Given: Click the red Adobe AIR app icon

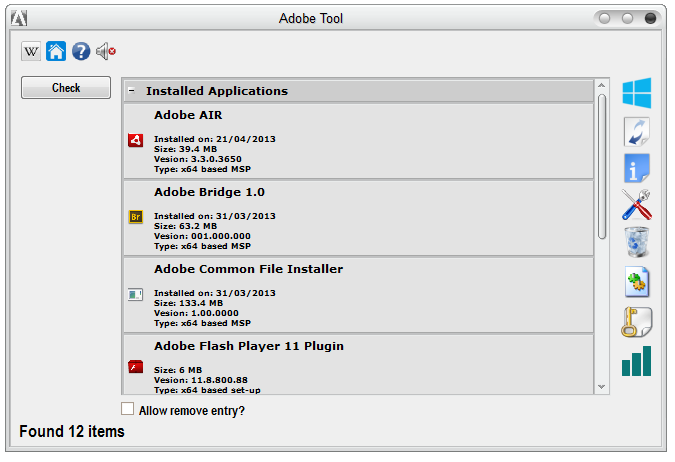Looking at the screenshot, I should tap(136, 140).
